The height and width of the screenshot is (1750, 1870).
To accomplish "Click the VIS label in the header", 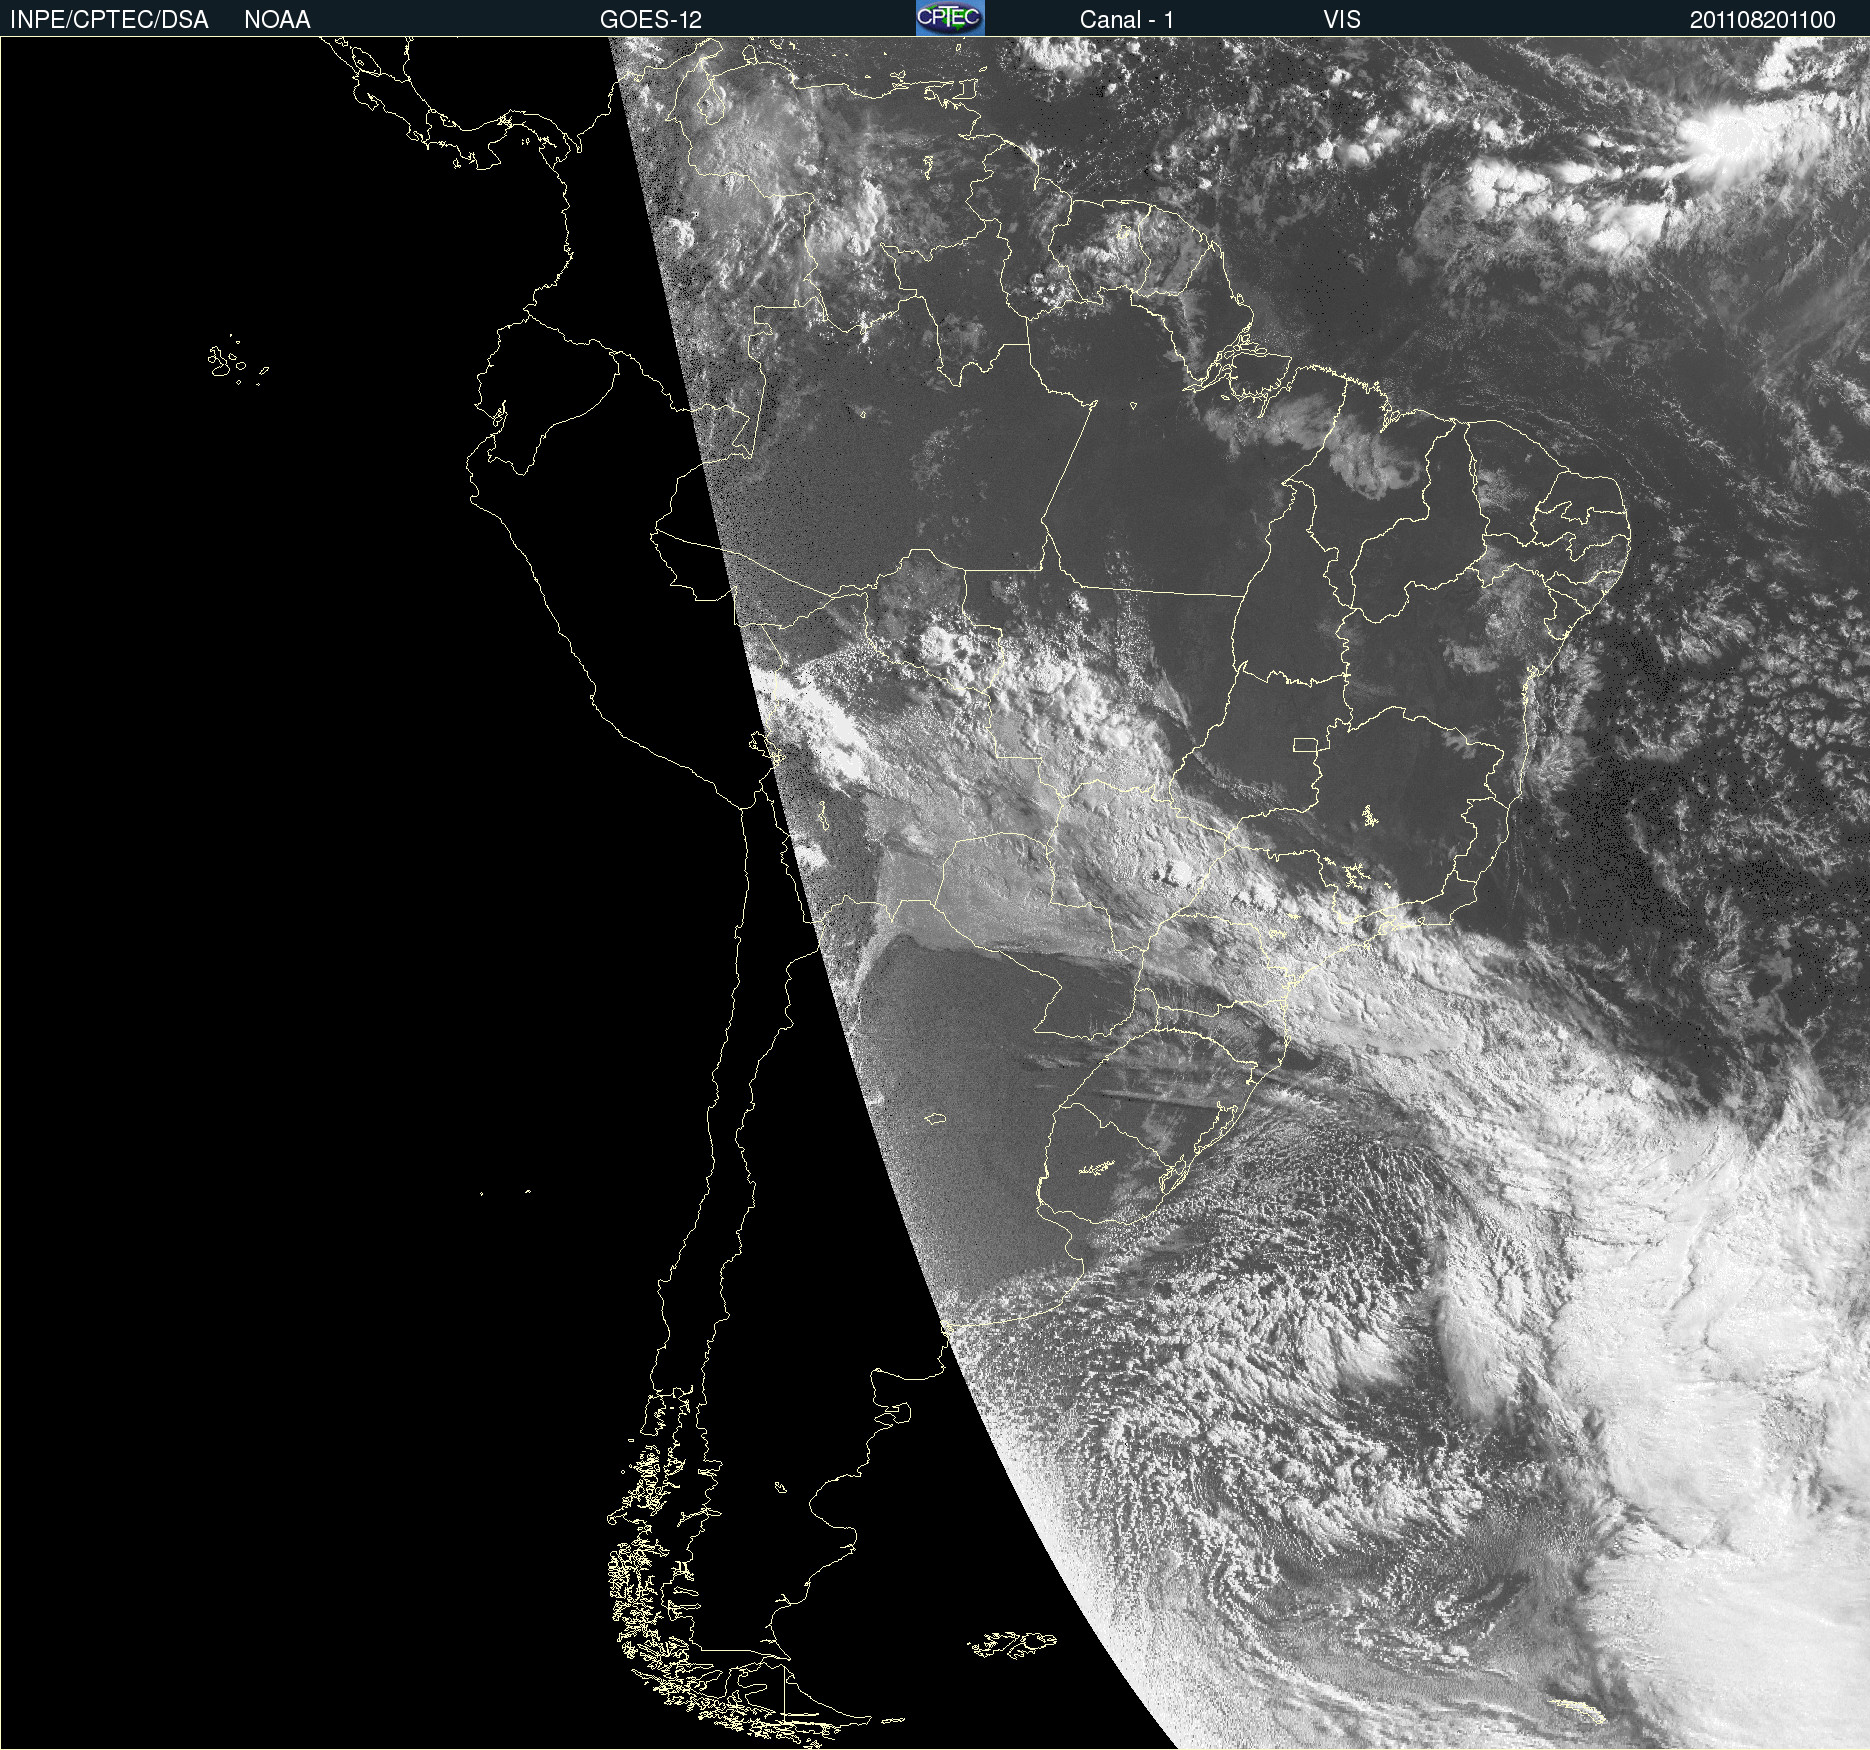I will pyautogui.click(x=1342, y=20).
